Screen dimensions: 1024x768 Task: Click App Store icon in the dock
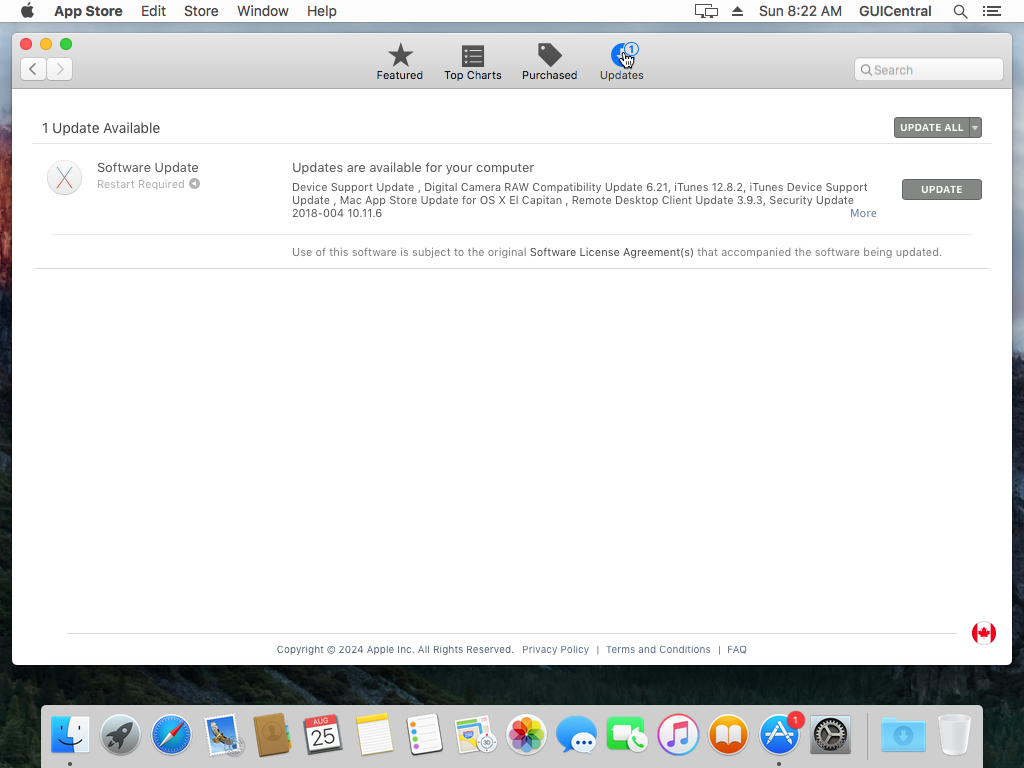pos(779,735)
